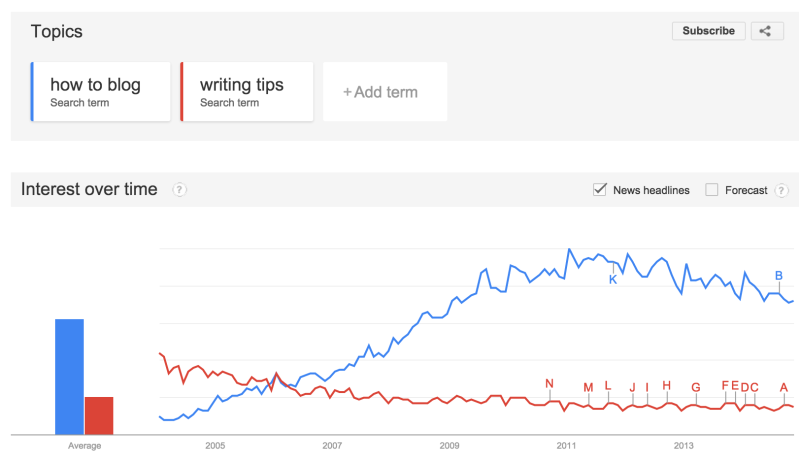Open the Interest over time help icon
Image resolution: width=800 pixels, height=462 pixels.
[x=179, y=190]
